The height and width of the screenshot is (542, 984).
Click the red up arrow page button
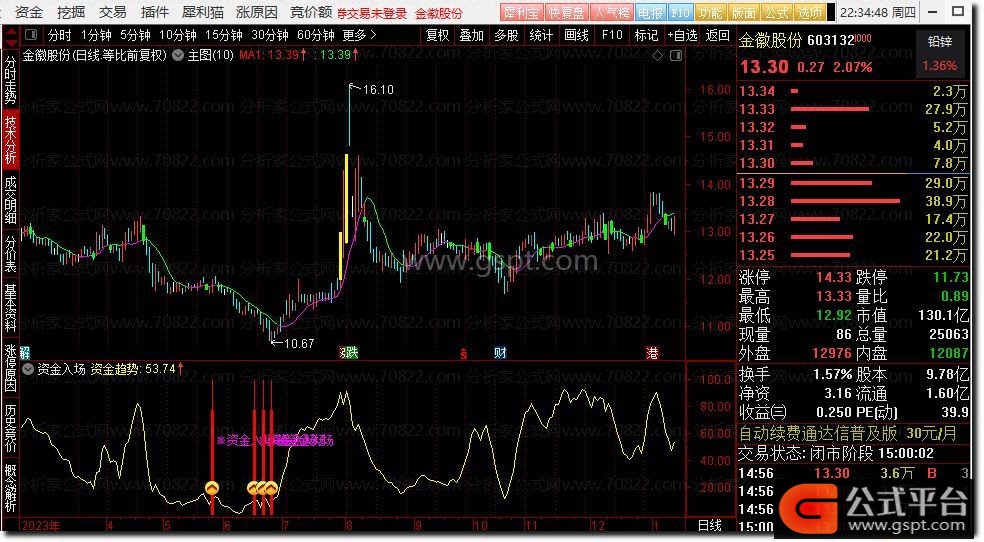[11, 29]
